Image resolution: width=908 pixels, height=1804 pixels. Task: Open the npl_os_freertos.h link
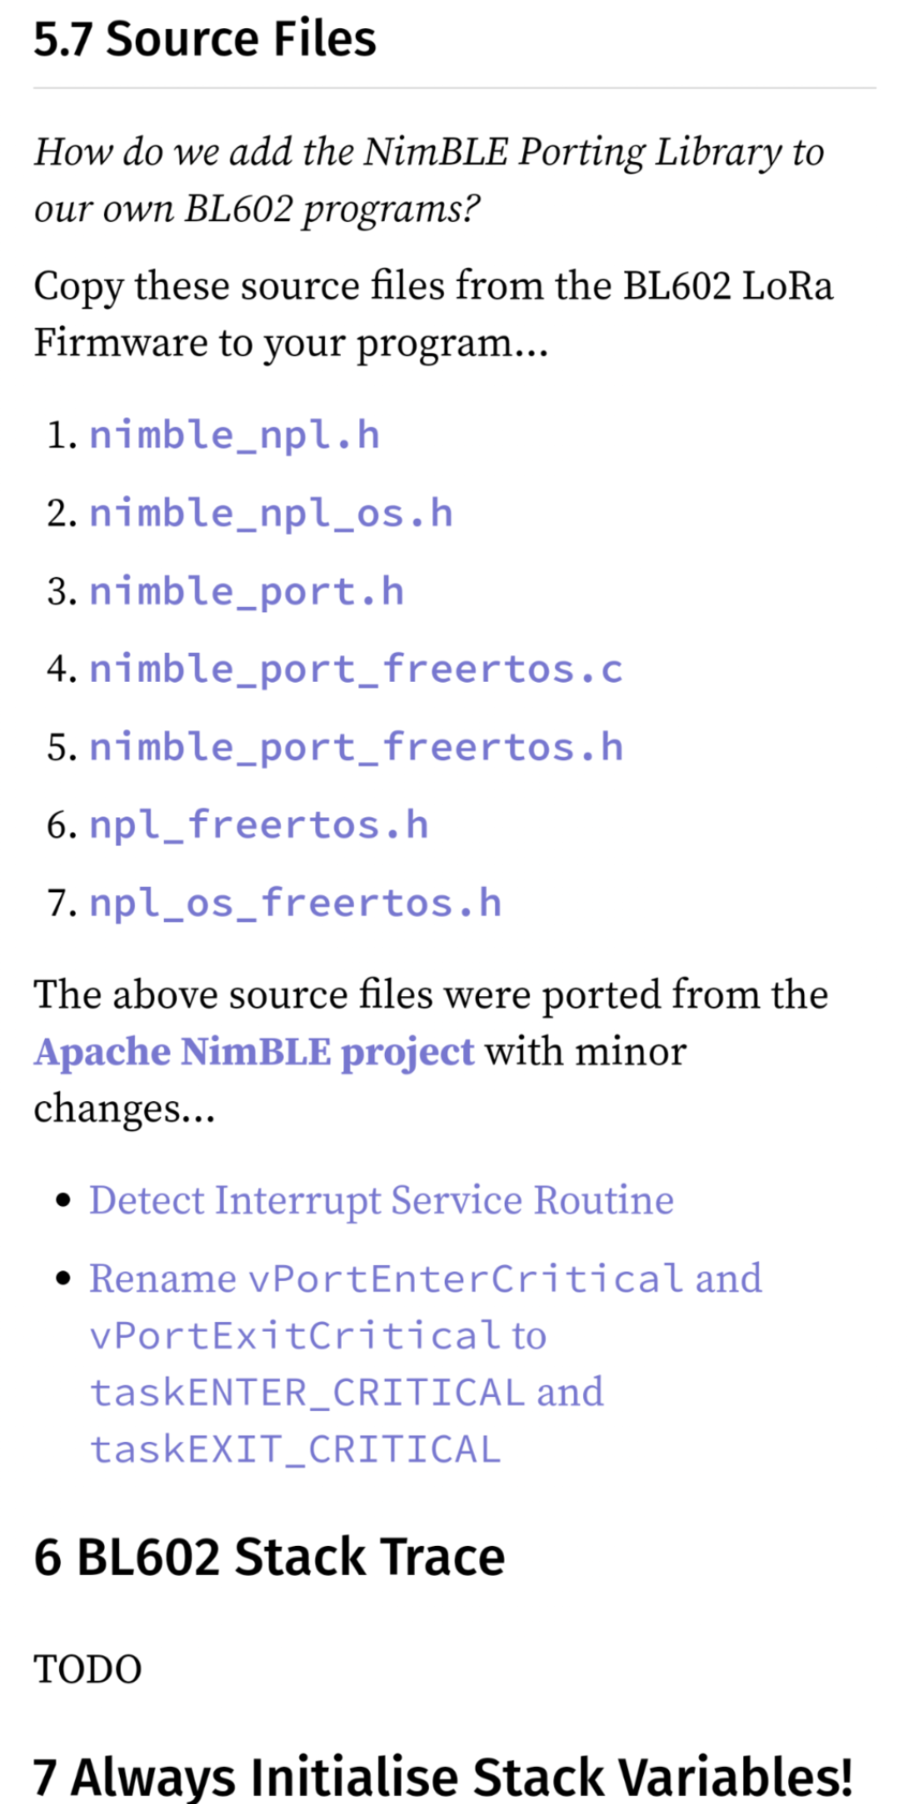pyautogui.click(x=295, y=903)
